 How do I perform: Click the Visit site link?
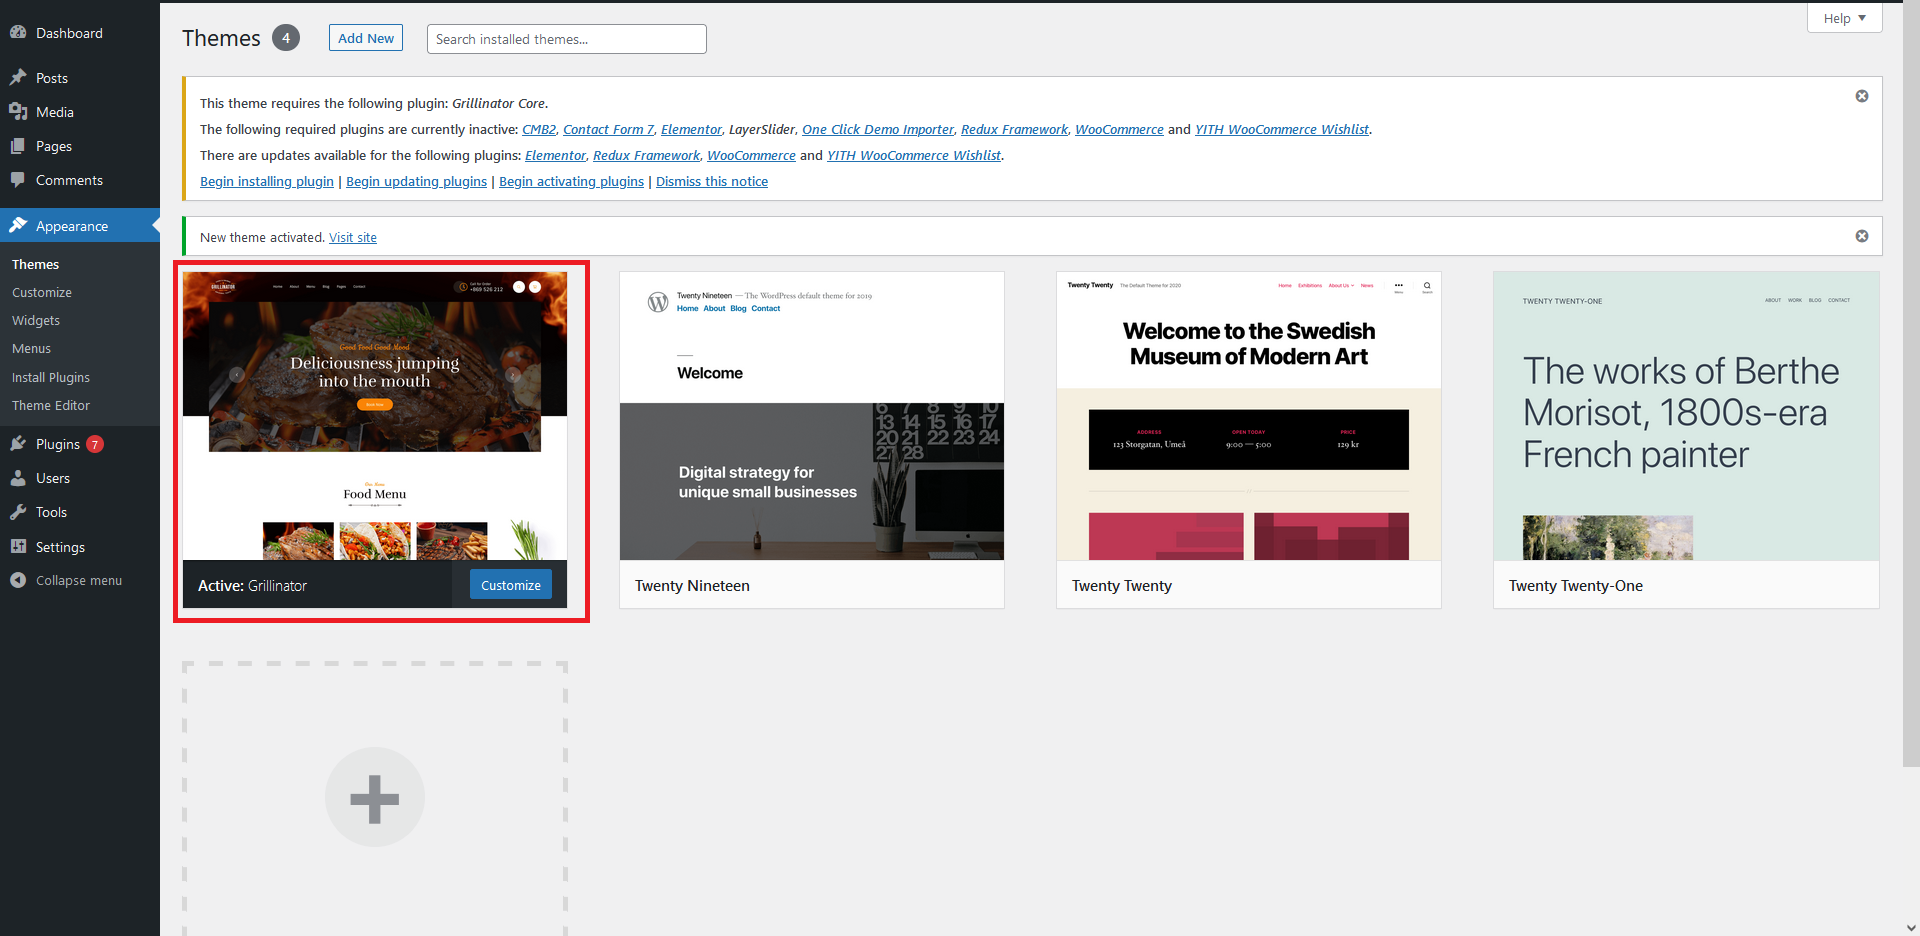click(x=353, y=237)
